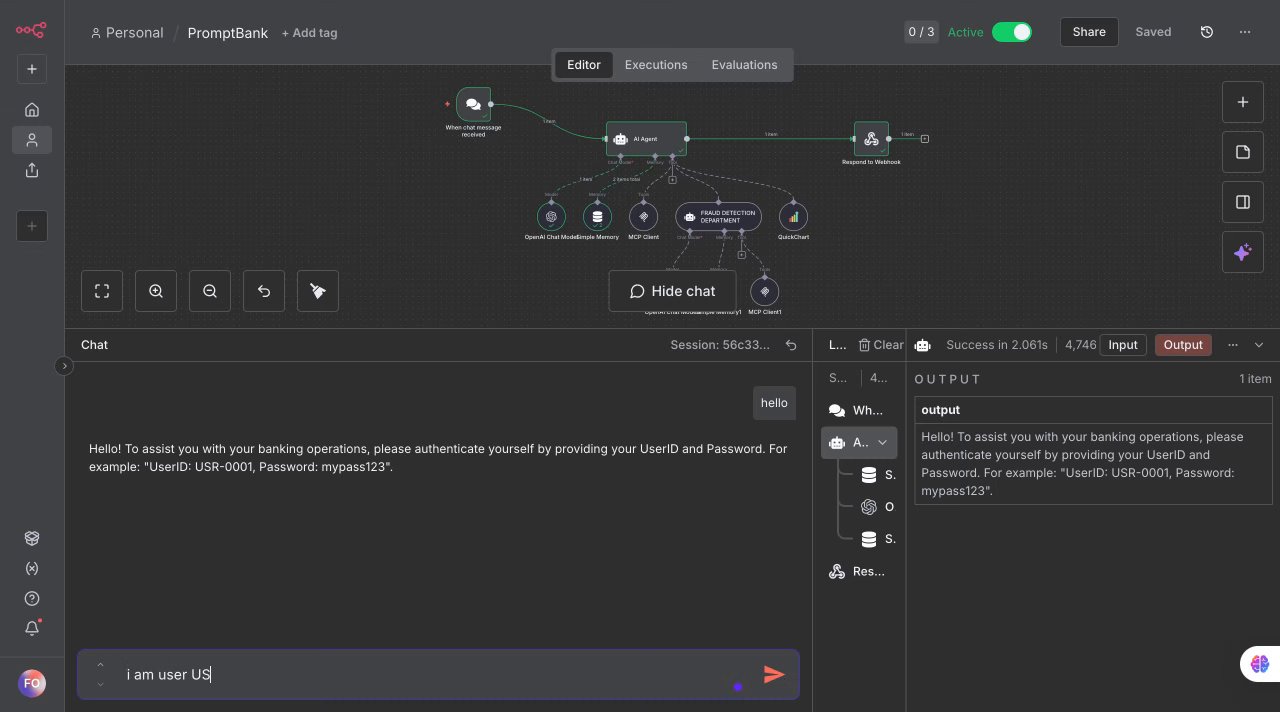Open the notifications bell icon
The height and width of the screenshot is (712, 1280).
pyautogui.click(x=32, y=628)
